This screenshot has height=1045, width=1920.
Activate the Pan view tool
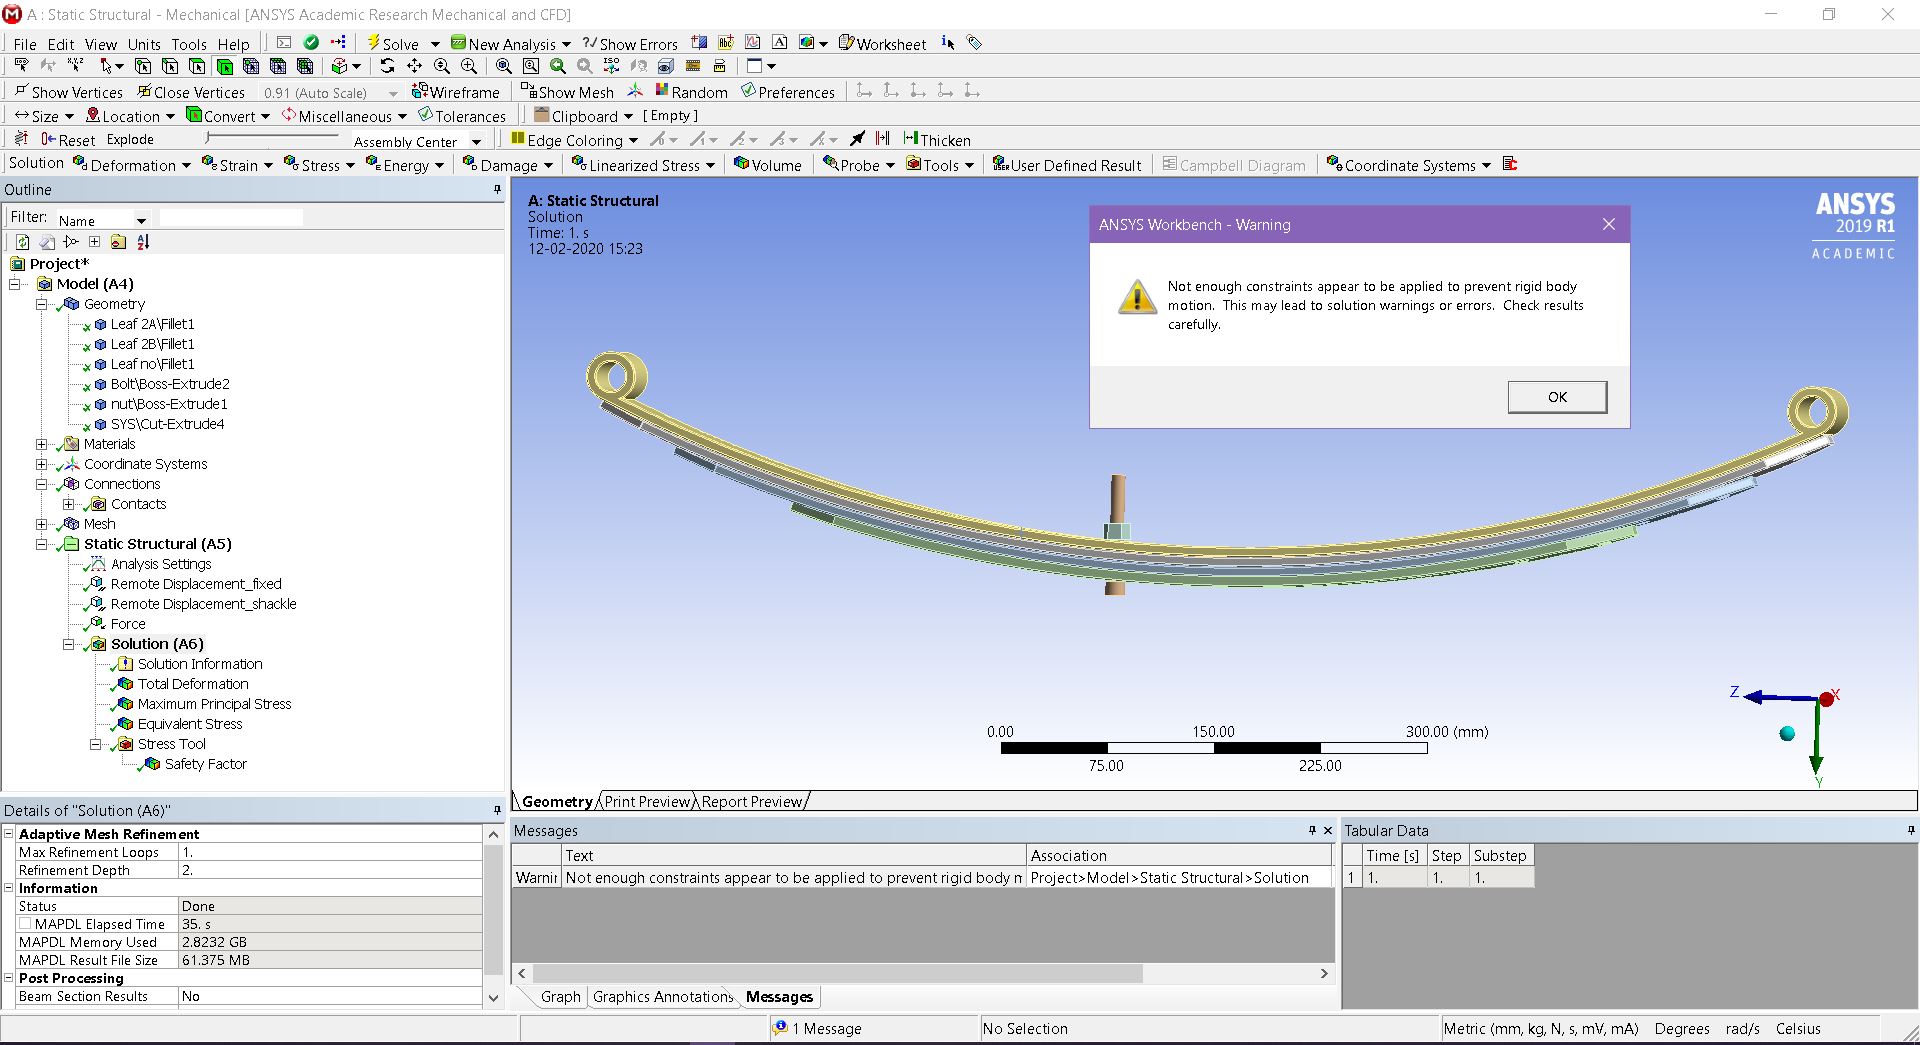point(414,66)
